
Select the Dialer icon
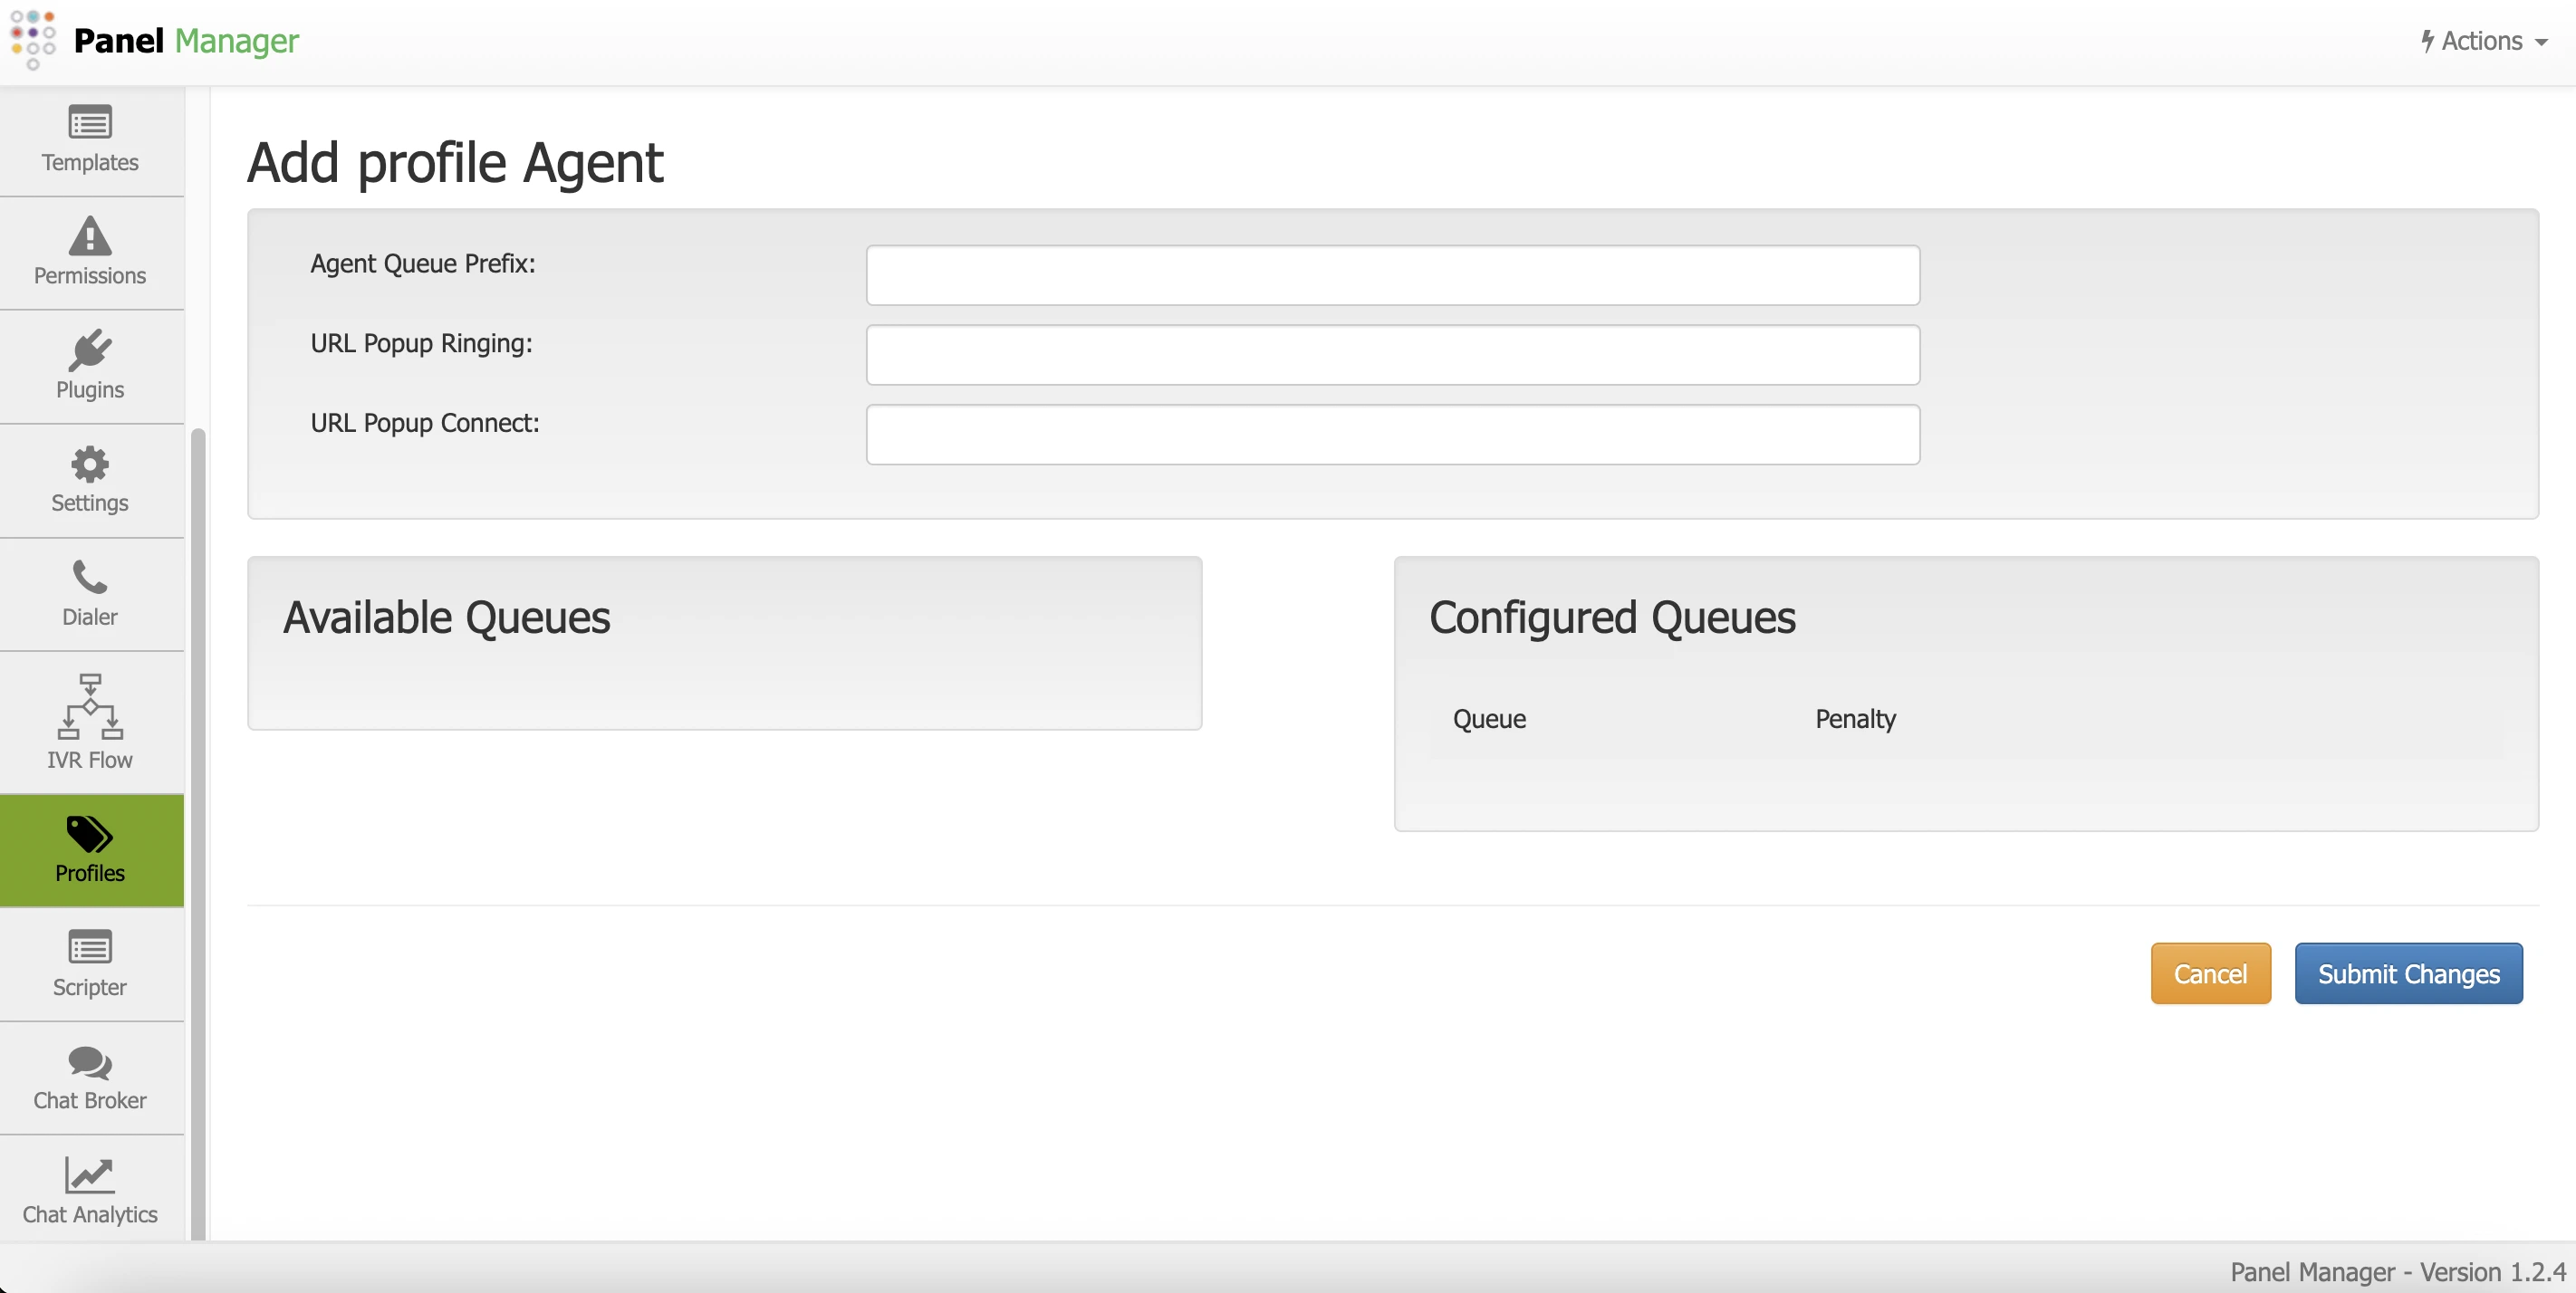coord(89,593)
